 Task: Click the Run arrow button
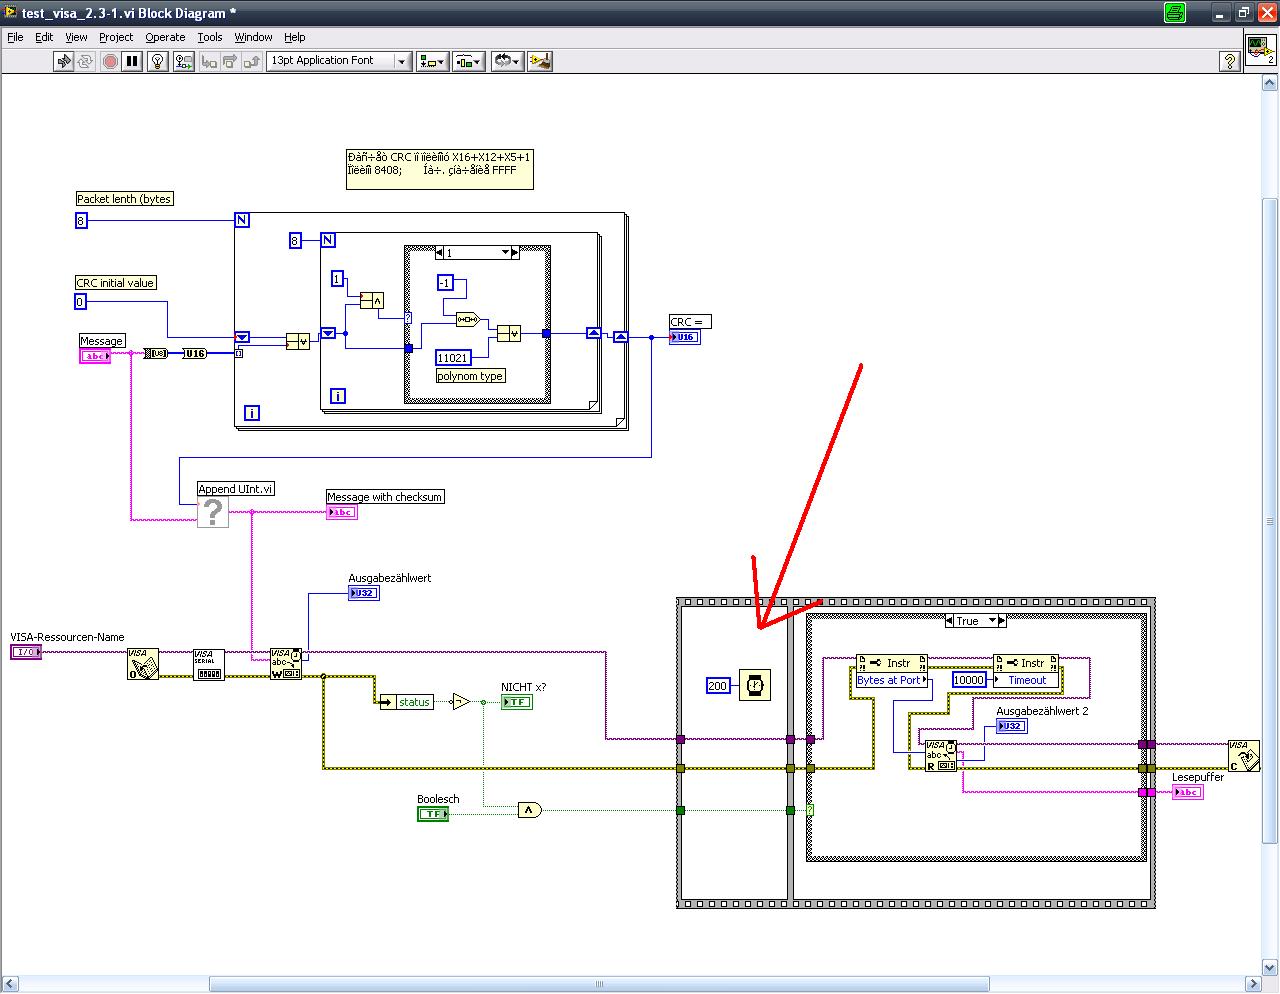click(x=64, y=61)
